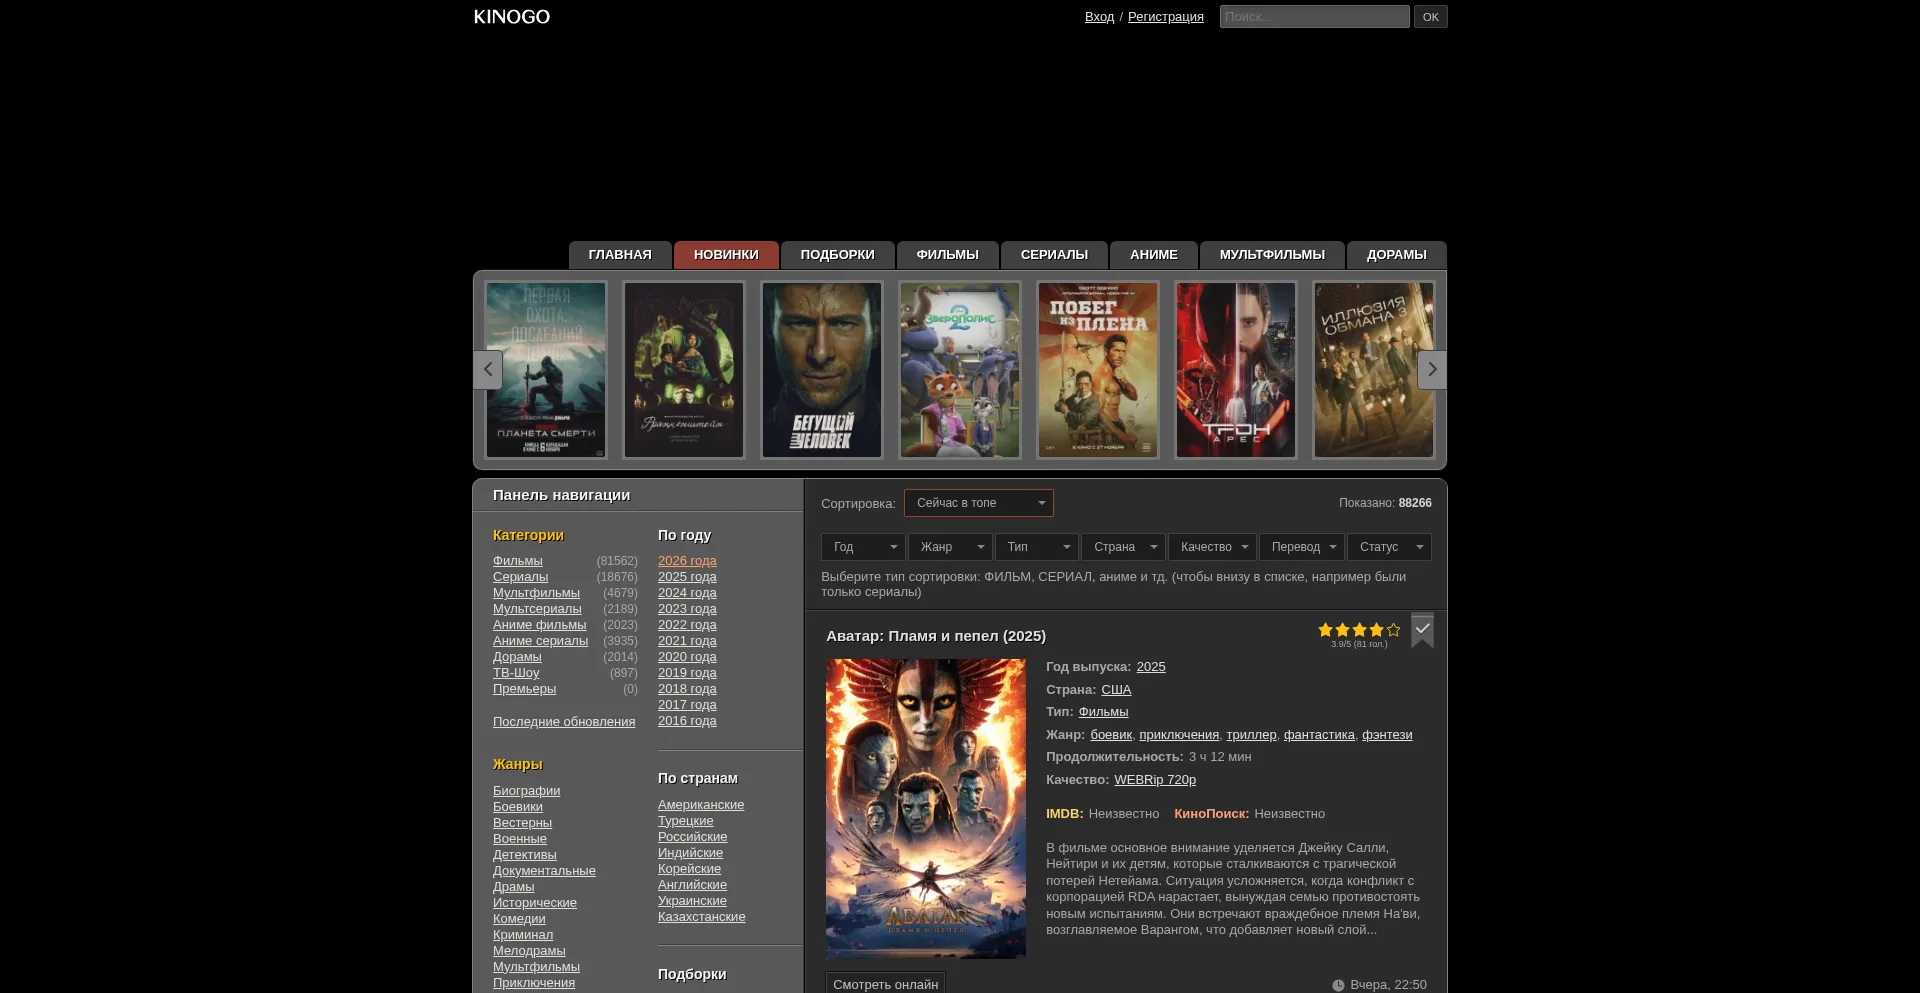Switch to the НОВИНКИ tab

pyautogui.click(x=726, y=255)
